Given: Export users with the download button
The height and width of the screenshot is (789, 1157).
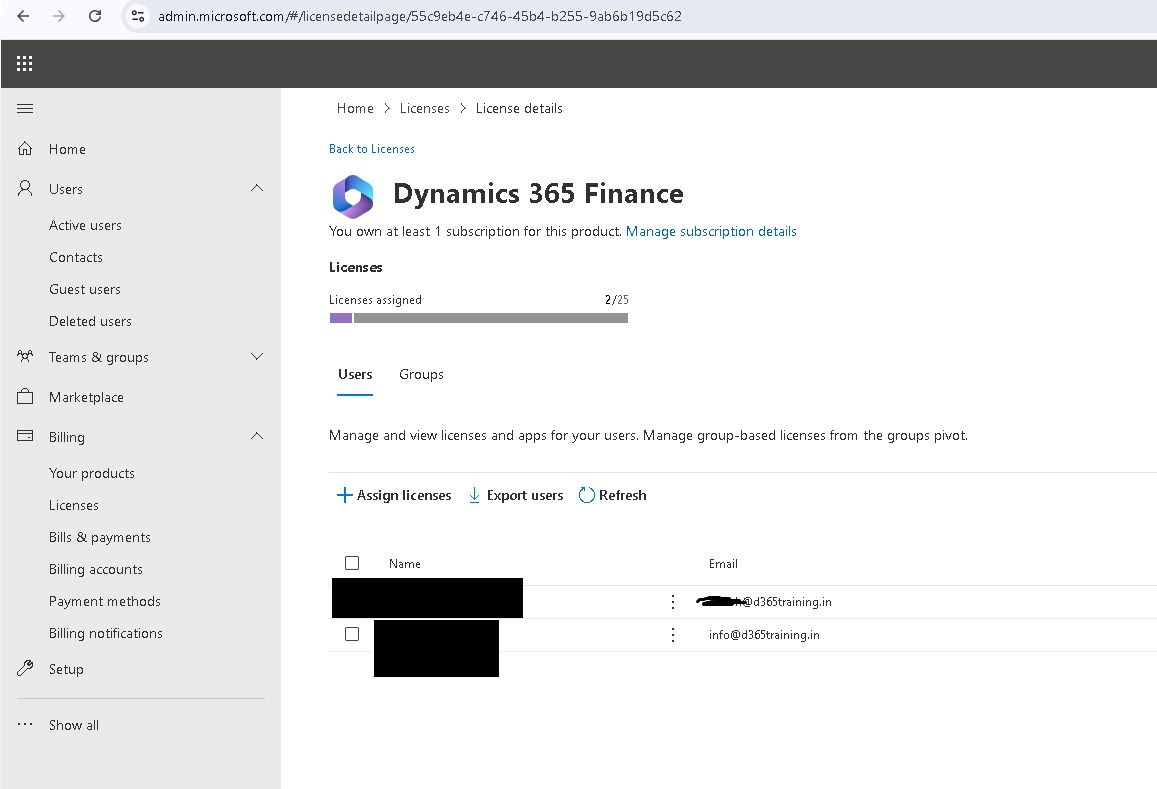Looking at the screenshot, I should 516,495.
